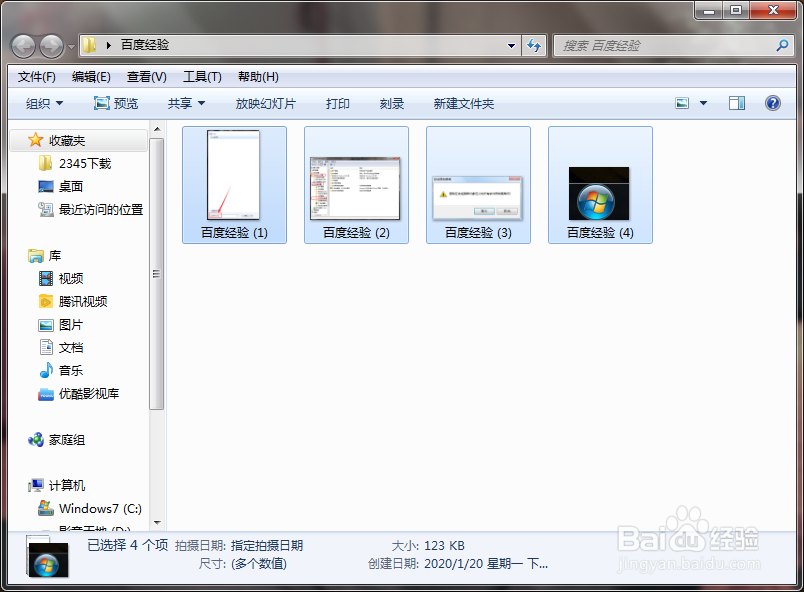This screenshot has width=804, height=592.
Task: Open the 帮助(H) menu
Action: pyautogui.click(x=258, y=77)
